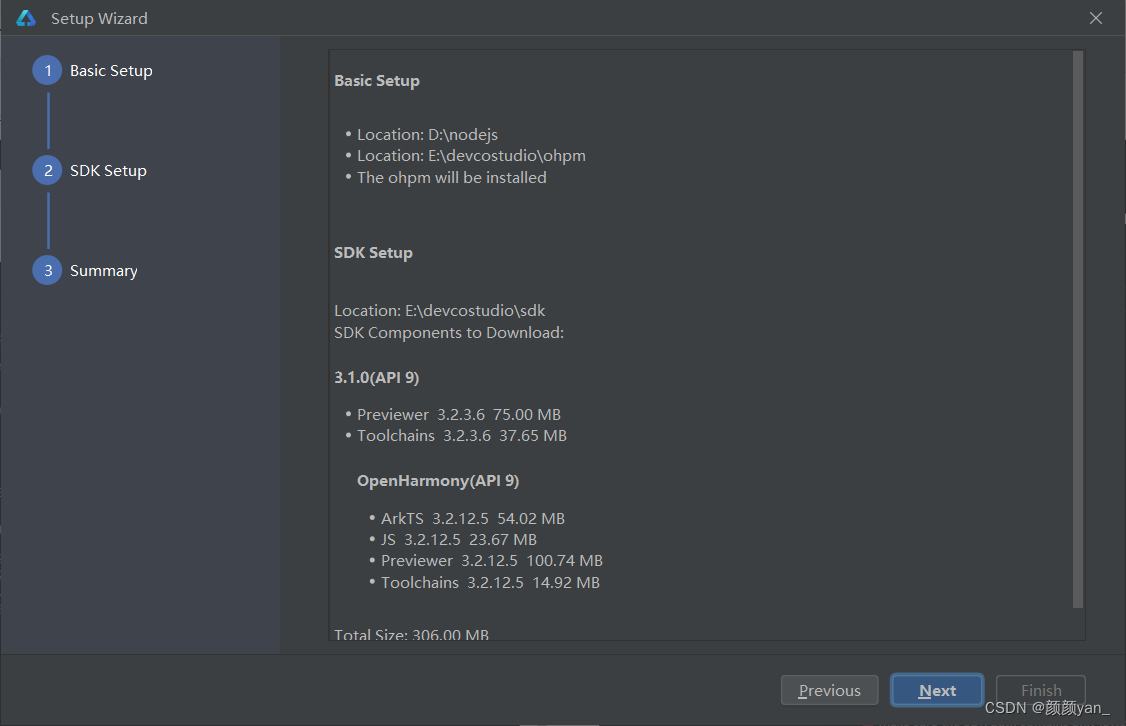Image resolution: width=1126 pixels, height=726 pixels.
Task: Click the summary panel vertical scrollbar
Action: (1078, 330)
